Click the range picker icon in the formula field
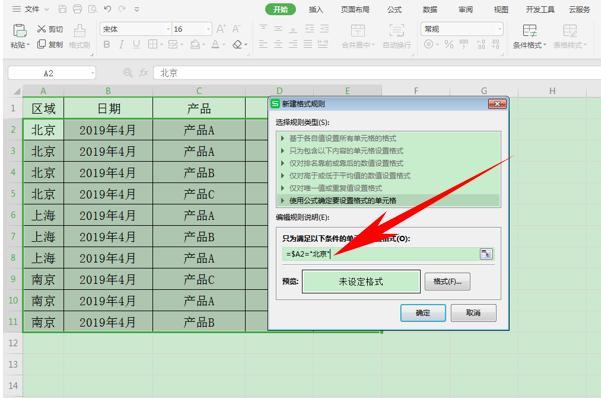This screenshot has width=601, height=398. (x=486, y=254)
